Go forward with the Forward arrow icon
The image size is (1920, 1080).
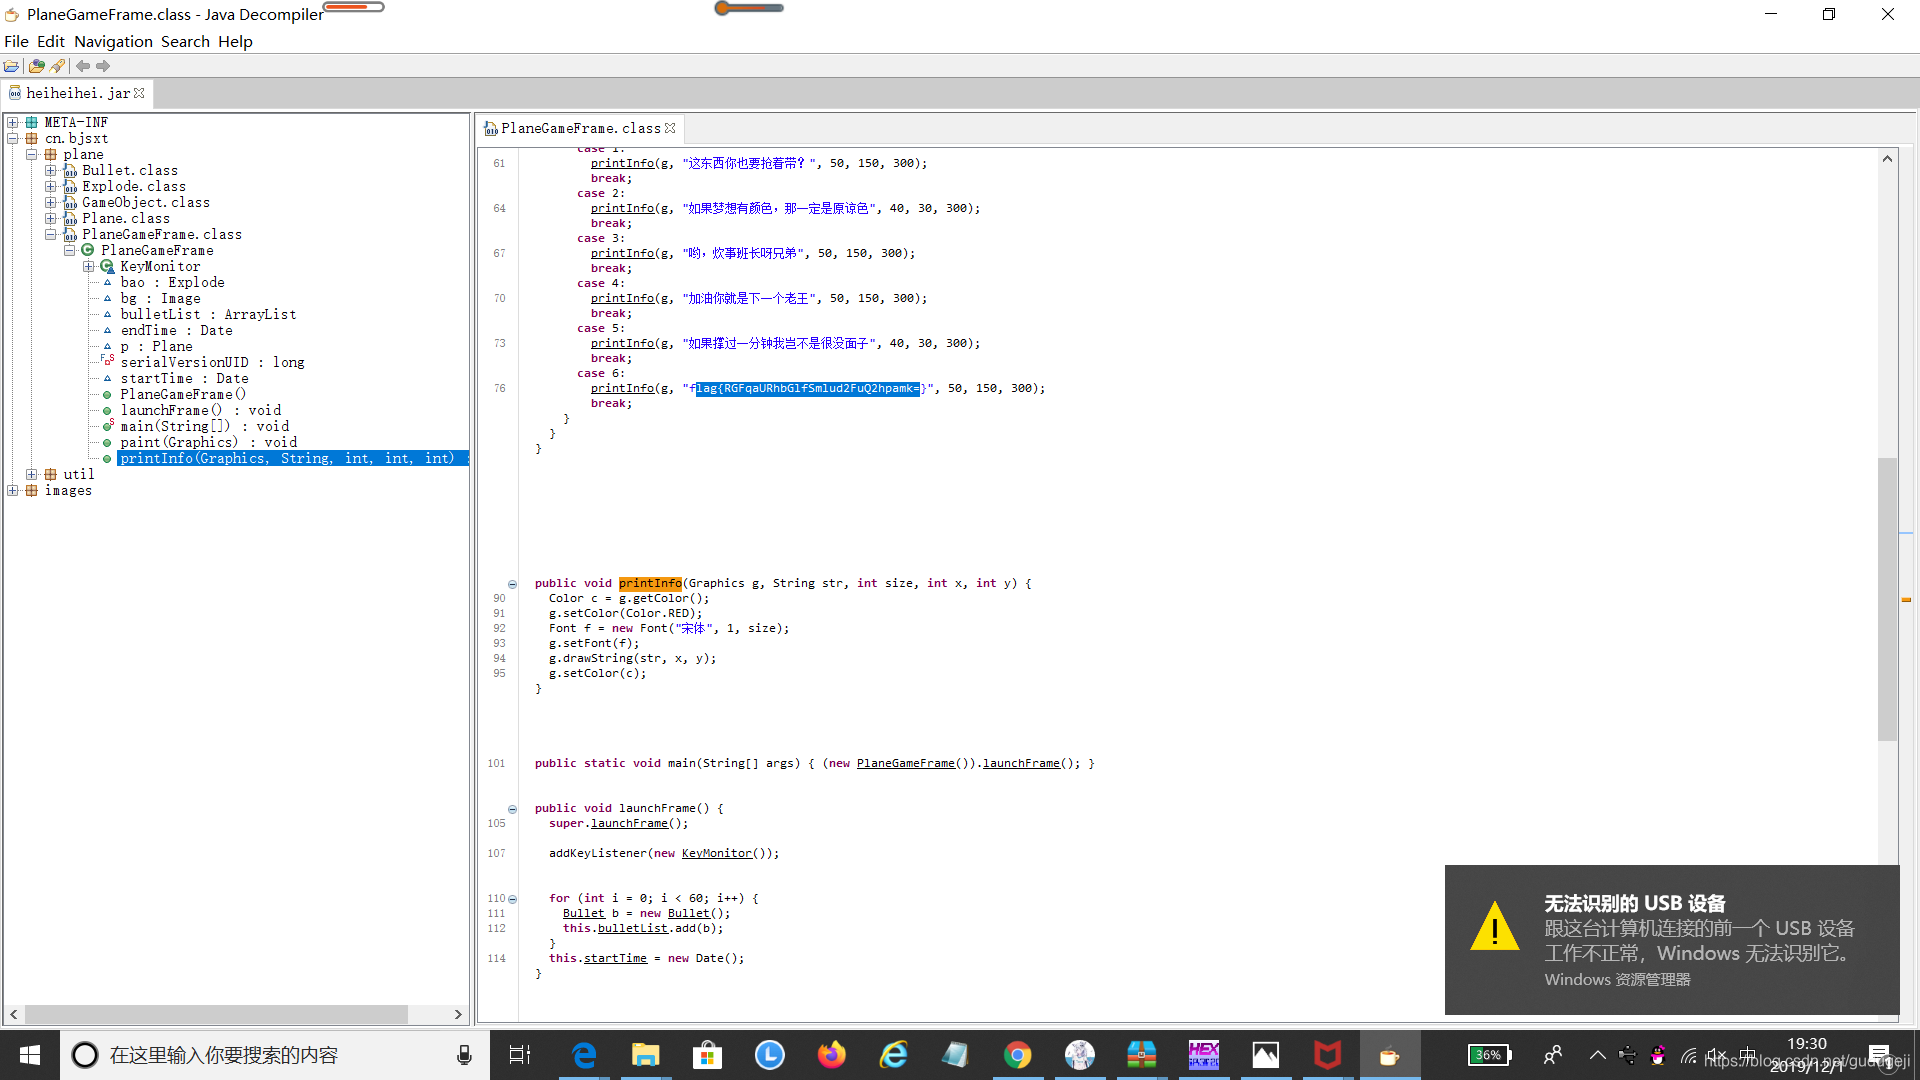coord(103,66)
